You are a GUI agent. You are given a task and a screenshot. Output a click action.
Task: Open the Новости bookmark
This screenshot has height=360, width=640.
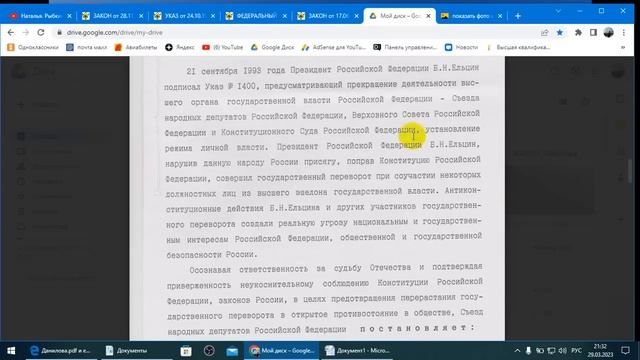[x=461, y=47]
